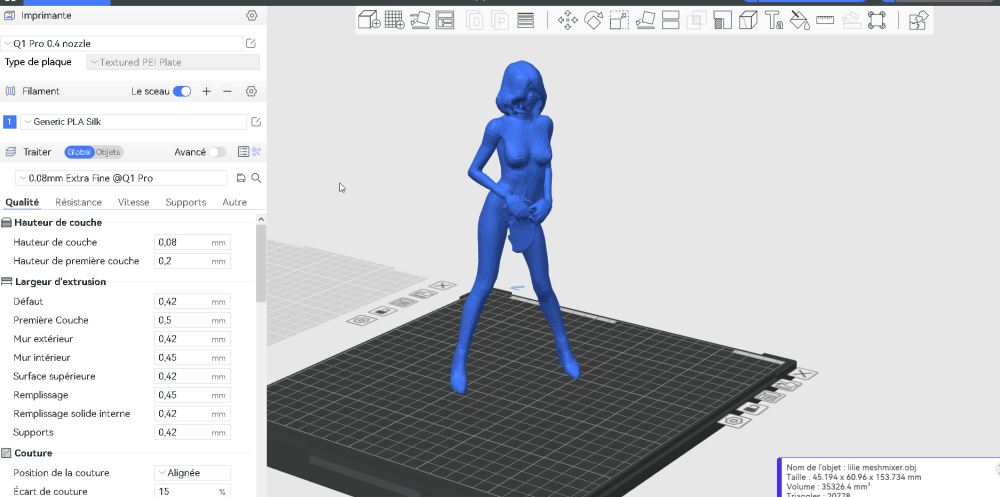Screen dimensions: 1000x497
Task: Open the Q1 Pro 0.4 nozzle dropdown
Action: 122,43
